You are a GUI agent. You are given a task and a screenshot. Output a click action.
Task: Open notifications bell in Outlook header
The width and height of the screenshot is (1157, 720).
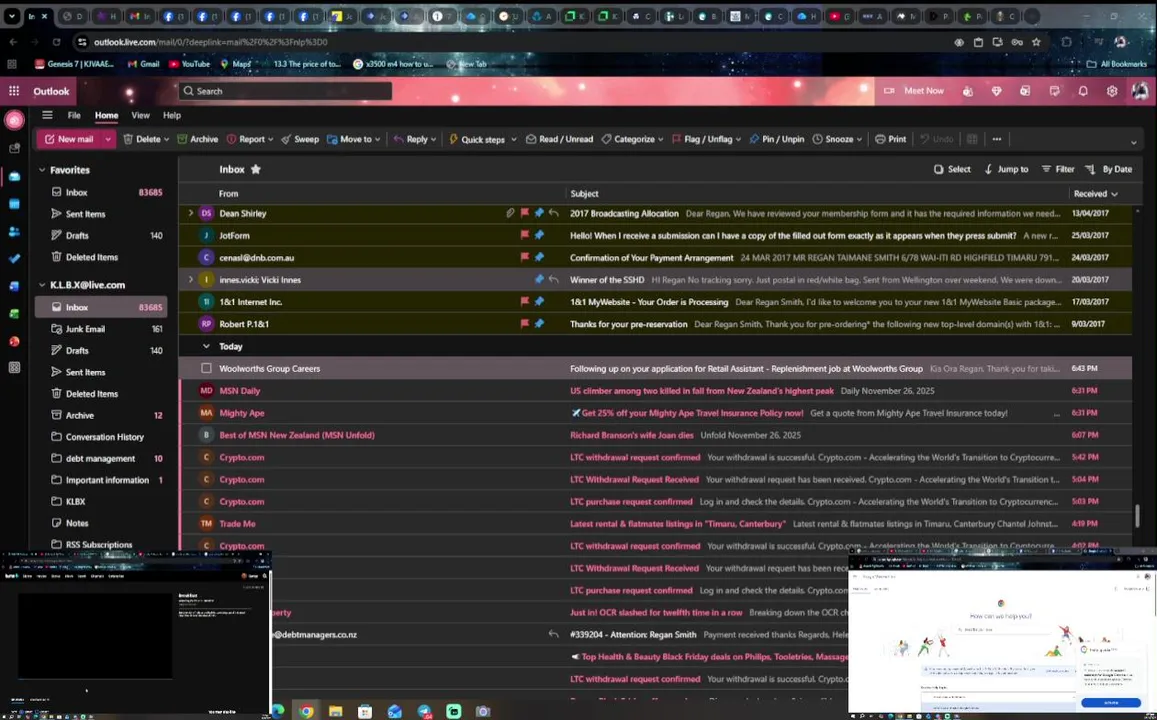pos(1082,91)
